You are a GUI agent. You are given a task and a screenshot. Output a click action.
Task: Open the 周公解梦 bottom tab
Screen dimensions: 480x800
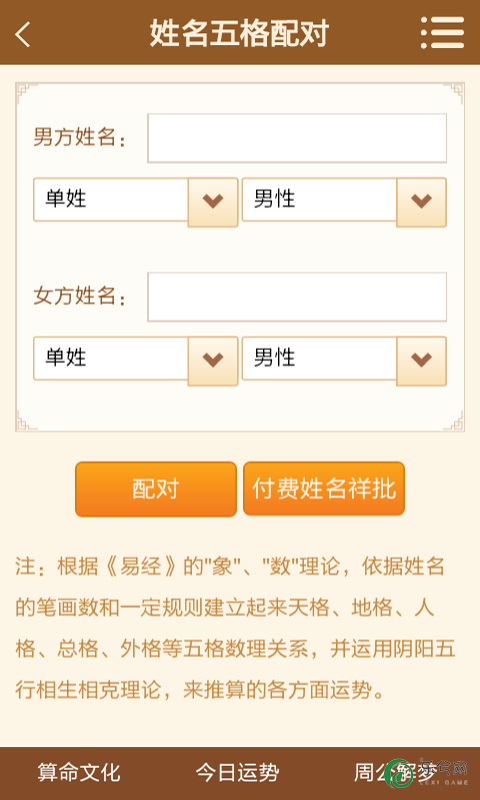point(396,772)
